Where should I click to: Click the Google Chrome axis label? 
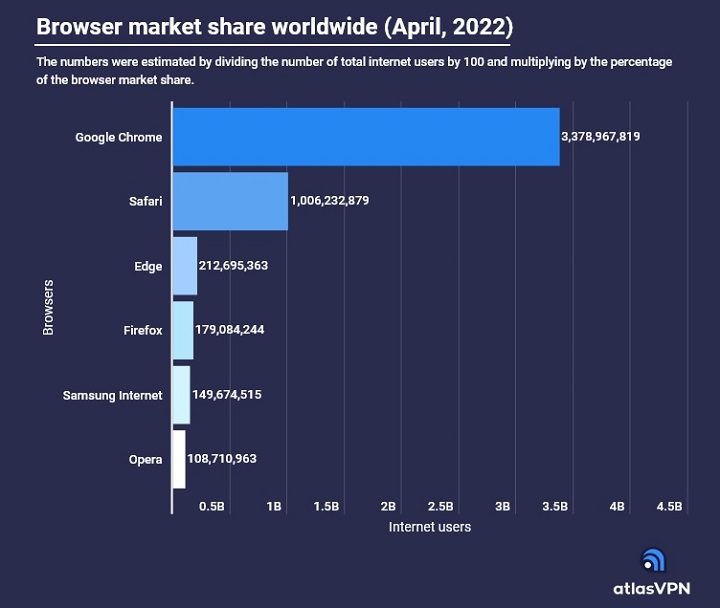(118, 137)
